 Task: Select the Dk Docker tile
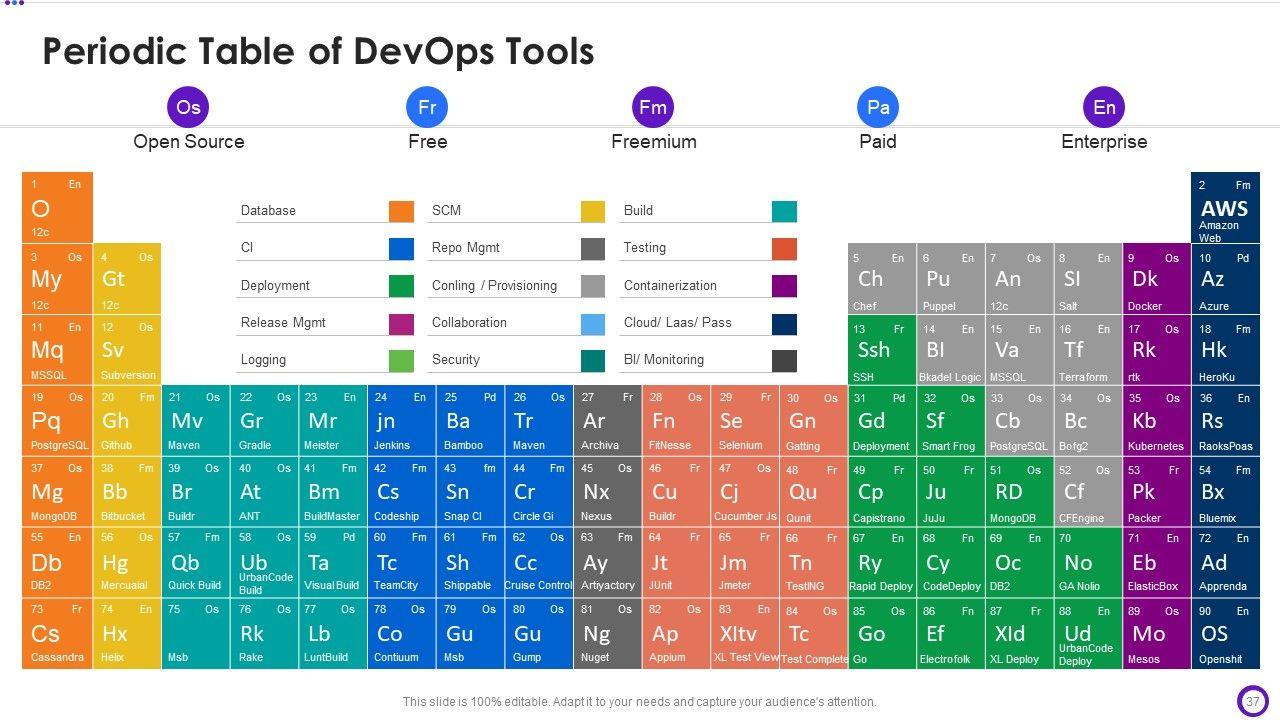pyautogui.click(x=1156, y=279)
